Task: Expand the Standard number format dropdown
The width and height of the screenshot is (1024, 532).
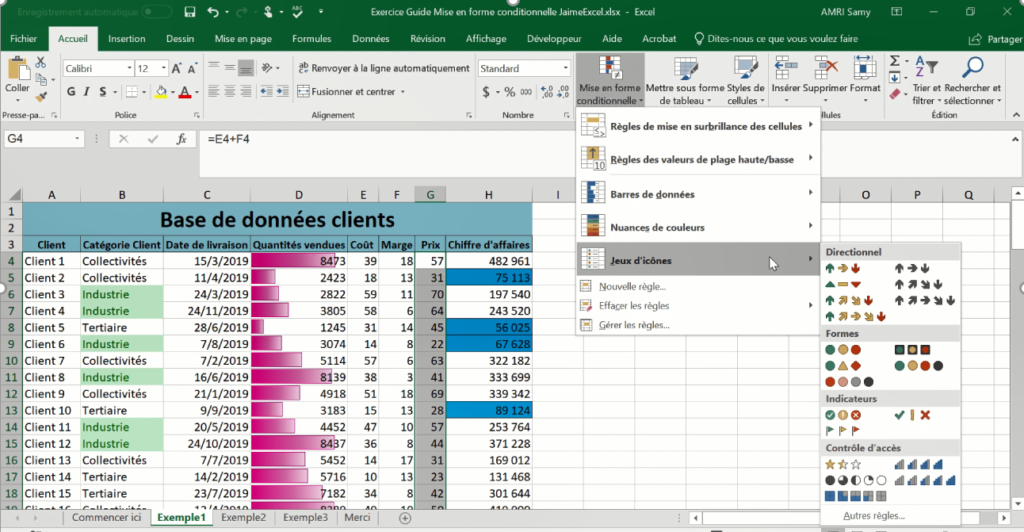Action: [563, 69]
